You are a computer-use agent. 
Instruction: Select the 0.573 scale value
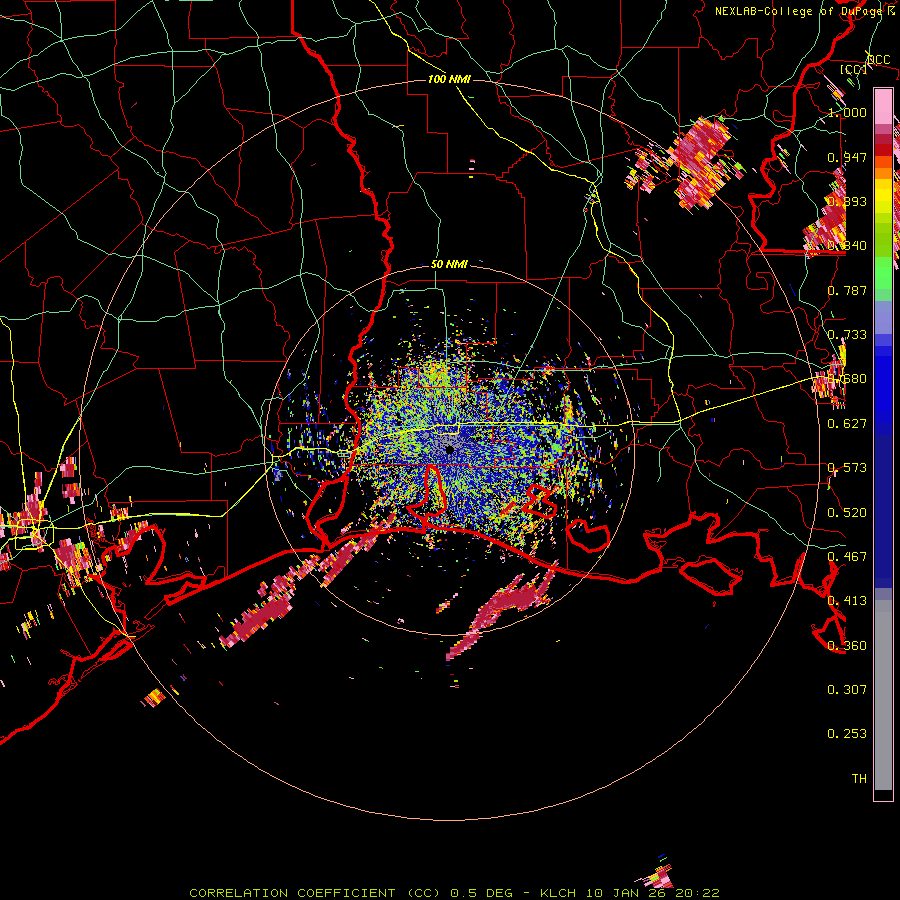coord(847,468)
